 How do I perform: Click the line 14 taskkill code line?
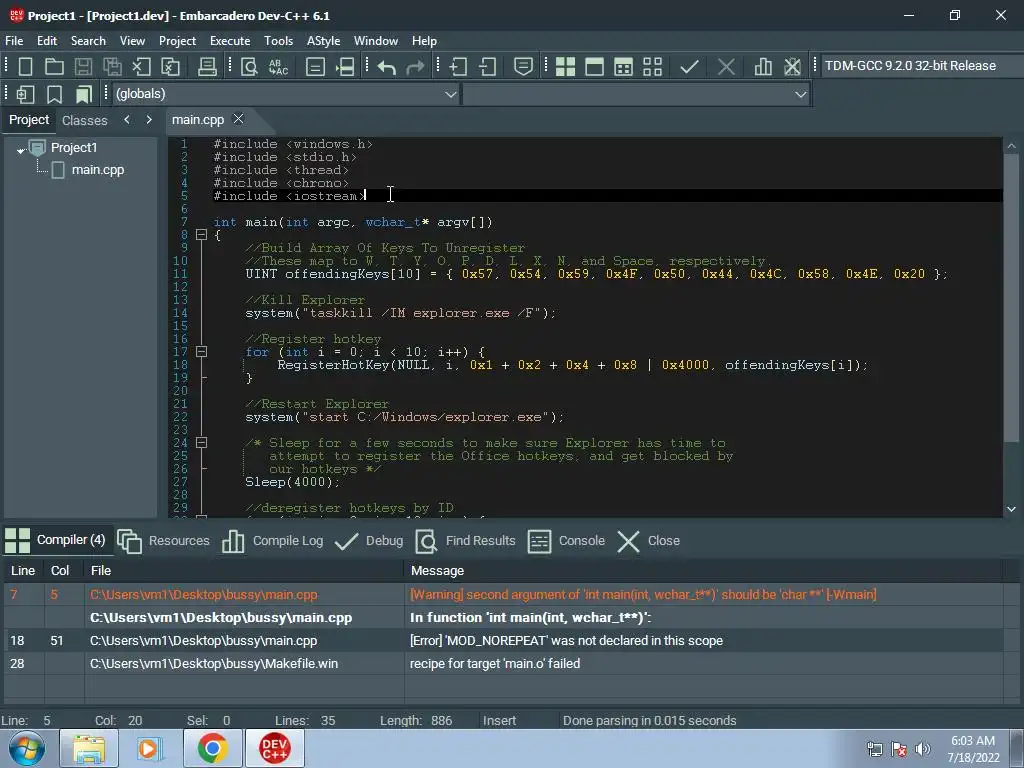(400, 313)
